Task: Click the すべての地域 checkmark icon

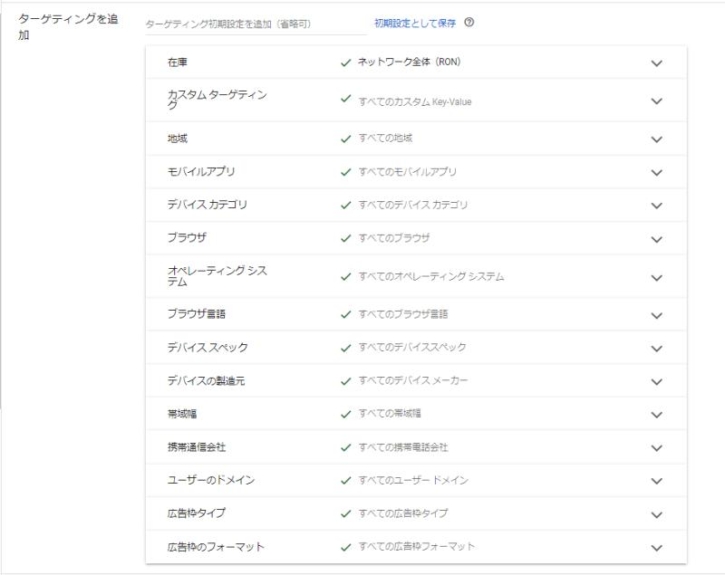Action: (345, 139)
